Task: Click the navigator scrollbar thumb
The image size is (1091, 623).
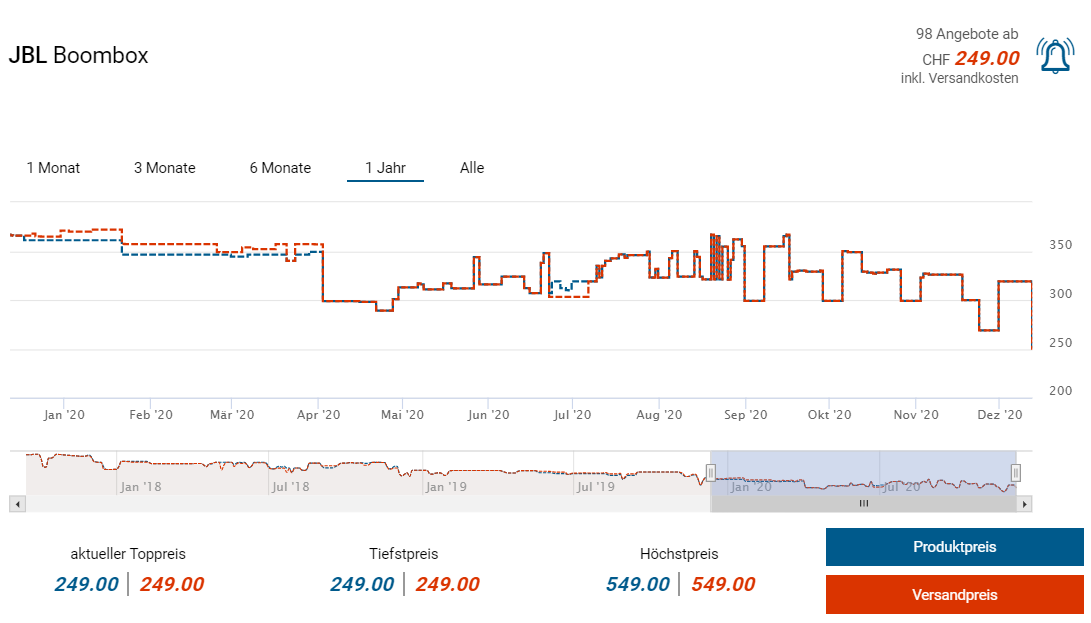Action: pyautogui.click(x=863, y=504)
